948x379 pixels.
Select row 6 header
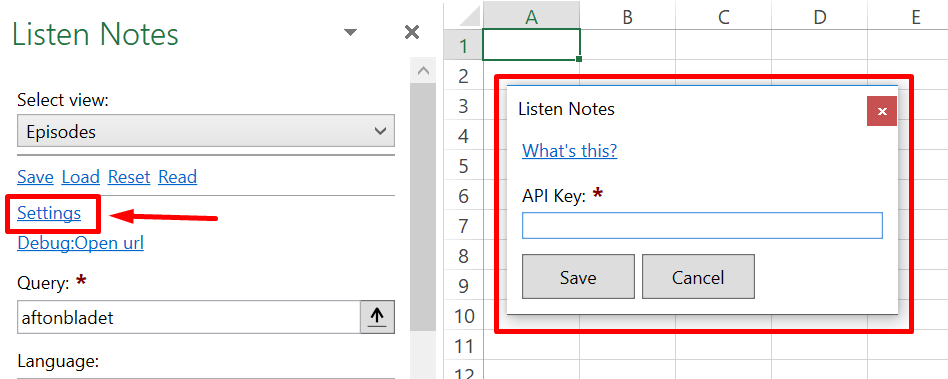click(x=464, y=196)
